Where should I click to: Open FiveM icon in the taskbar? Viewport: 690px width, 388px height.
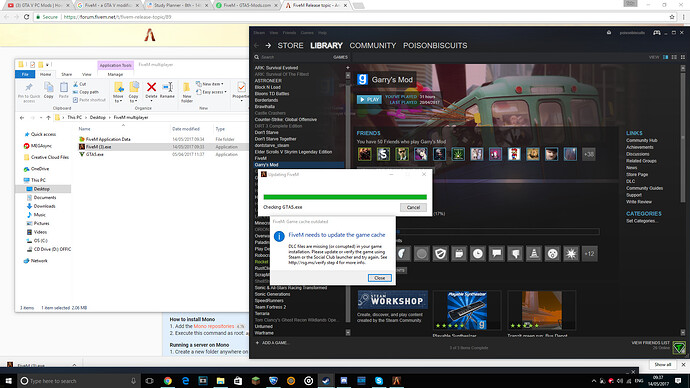pyautogui.click(x=396, y=381)
